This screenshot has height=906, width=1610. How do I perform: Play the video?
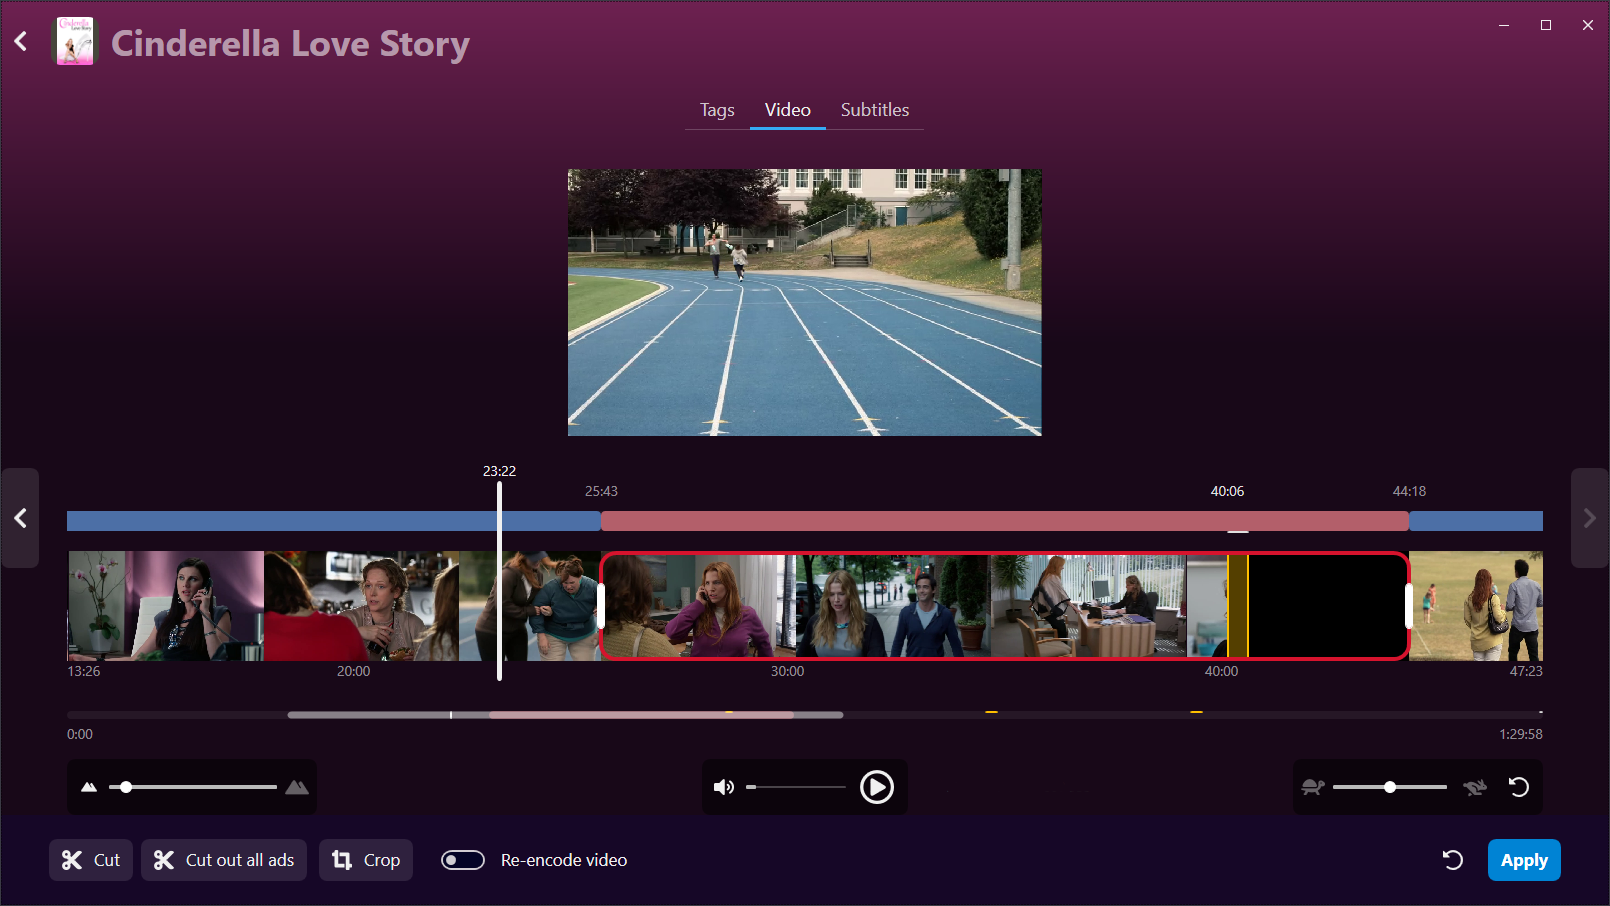click(x=877, y=787)
